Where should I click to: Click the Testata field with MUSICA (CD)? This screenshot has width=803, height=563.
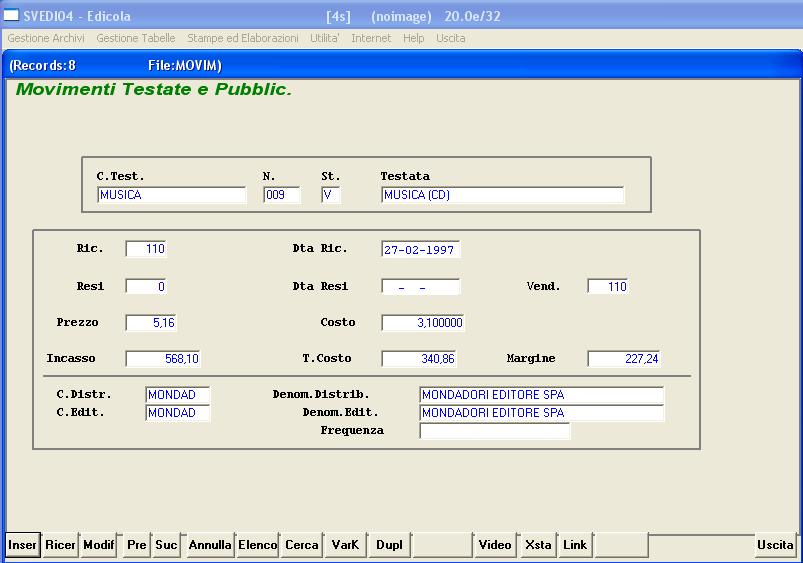502,195
